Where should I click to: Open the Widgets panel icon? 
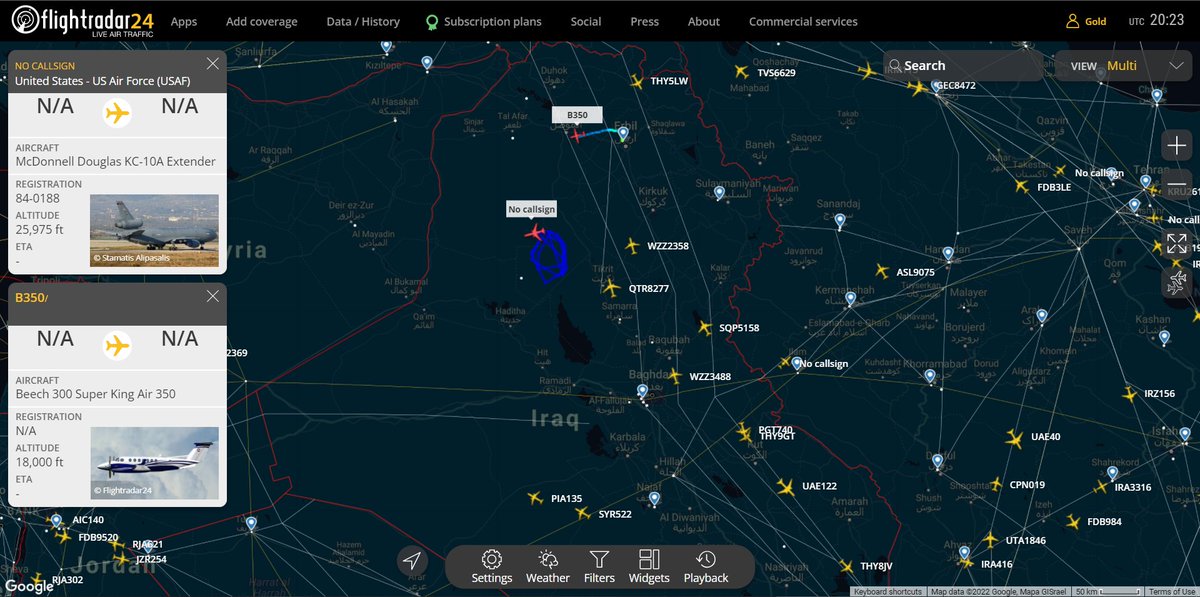649,566
